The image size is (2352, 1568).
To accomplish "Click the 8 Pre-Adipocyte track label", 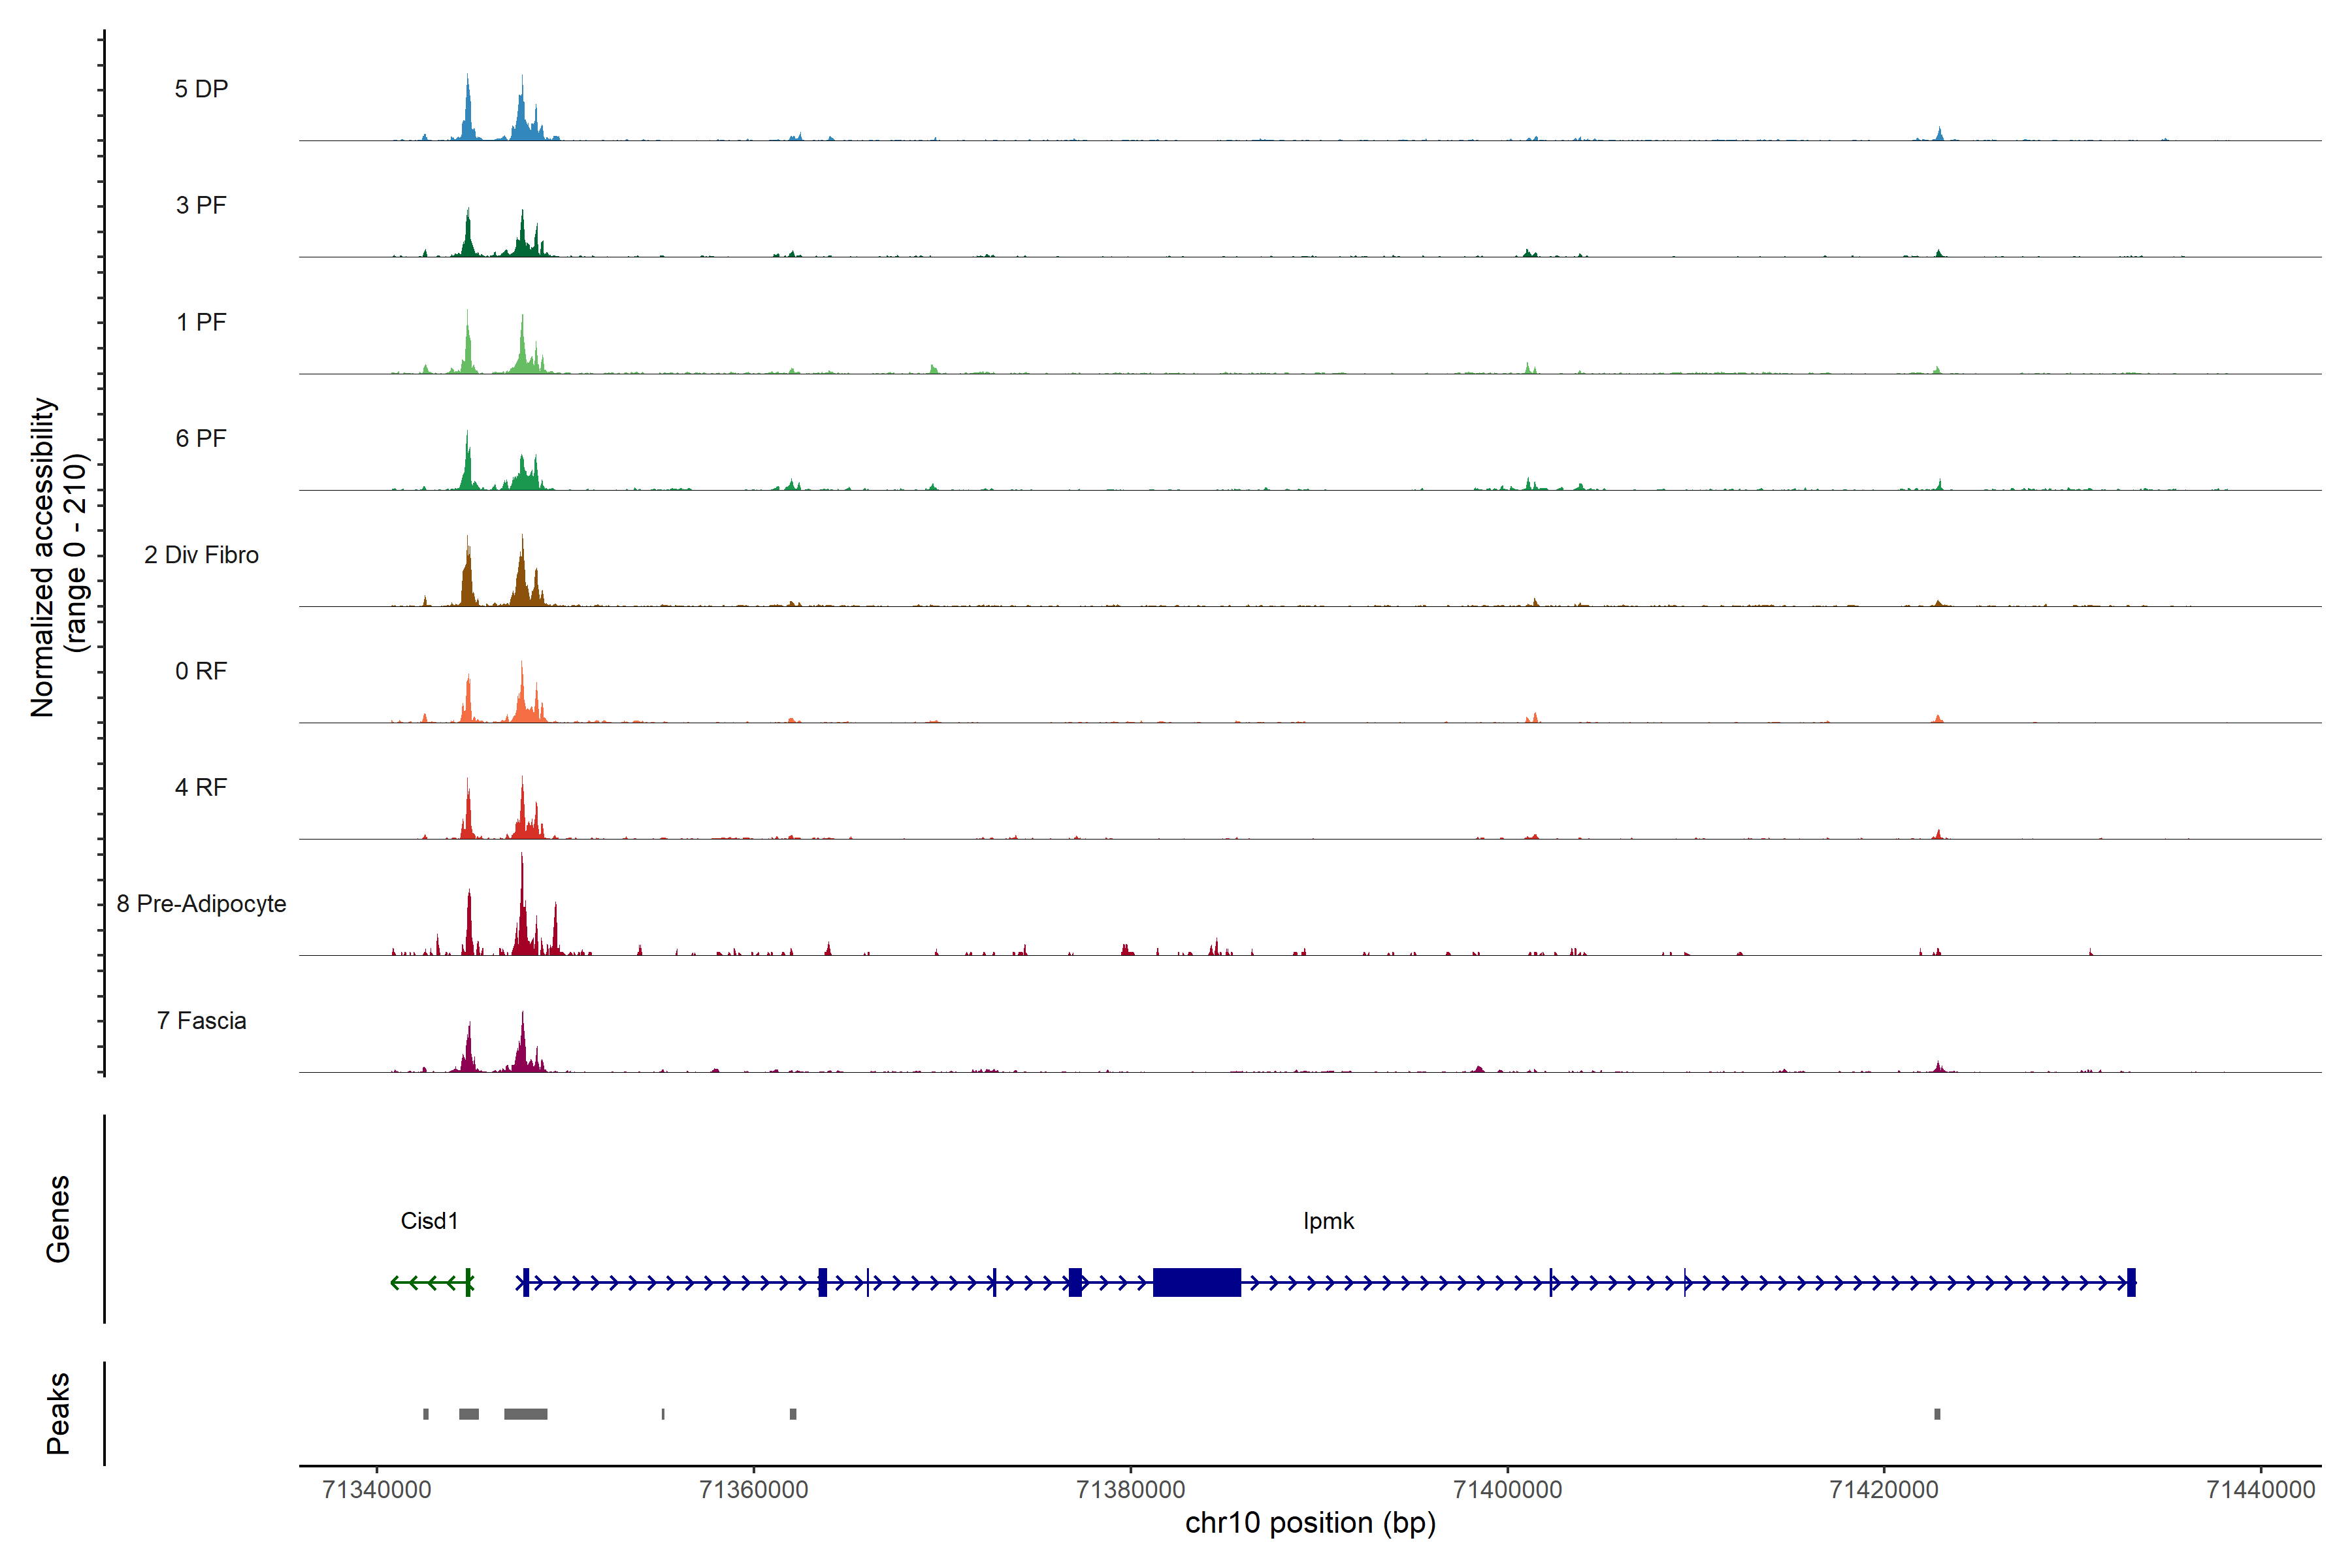I will coord(201,904).
